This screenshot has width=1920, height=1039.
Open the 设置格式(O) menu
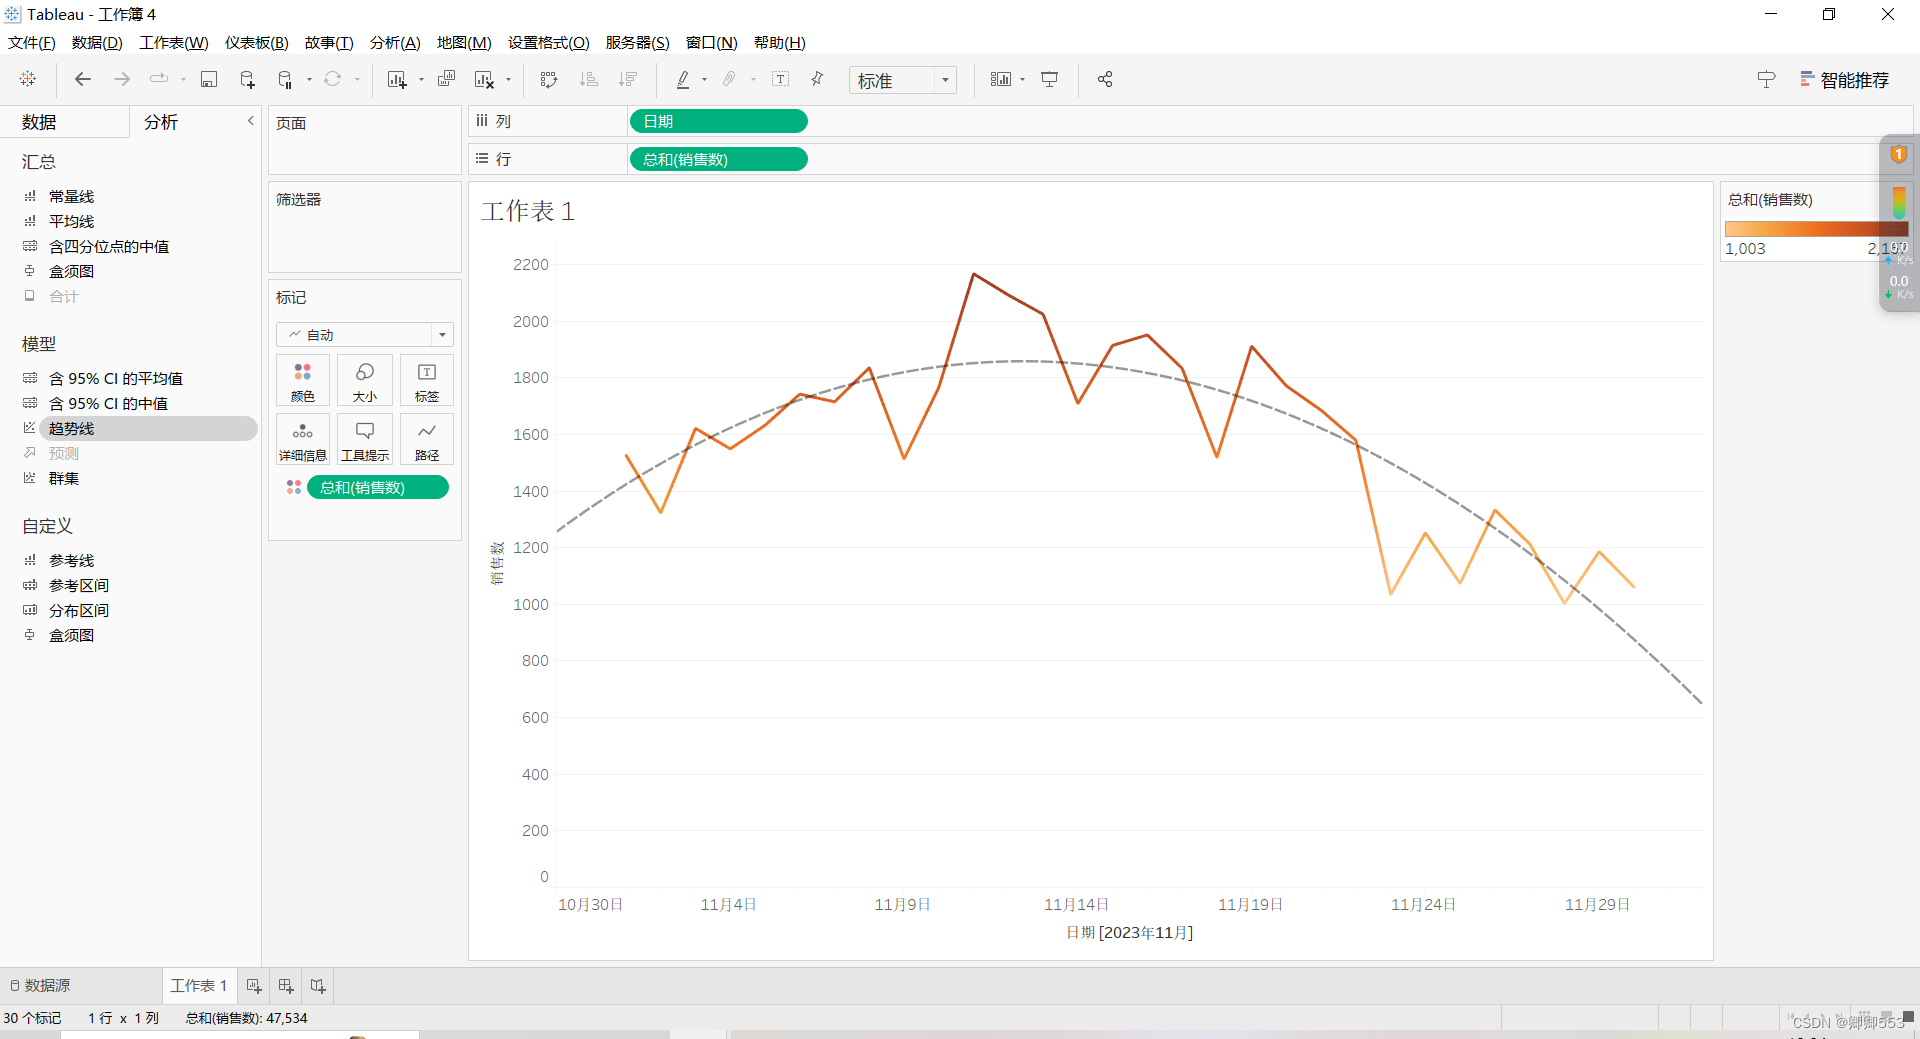(548, 42)
